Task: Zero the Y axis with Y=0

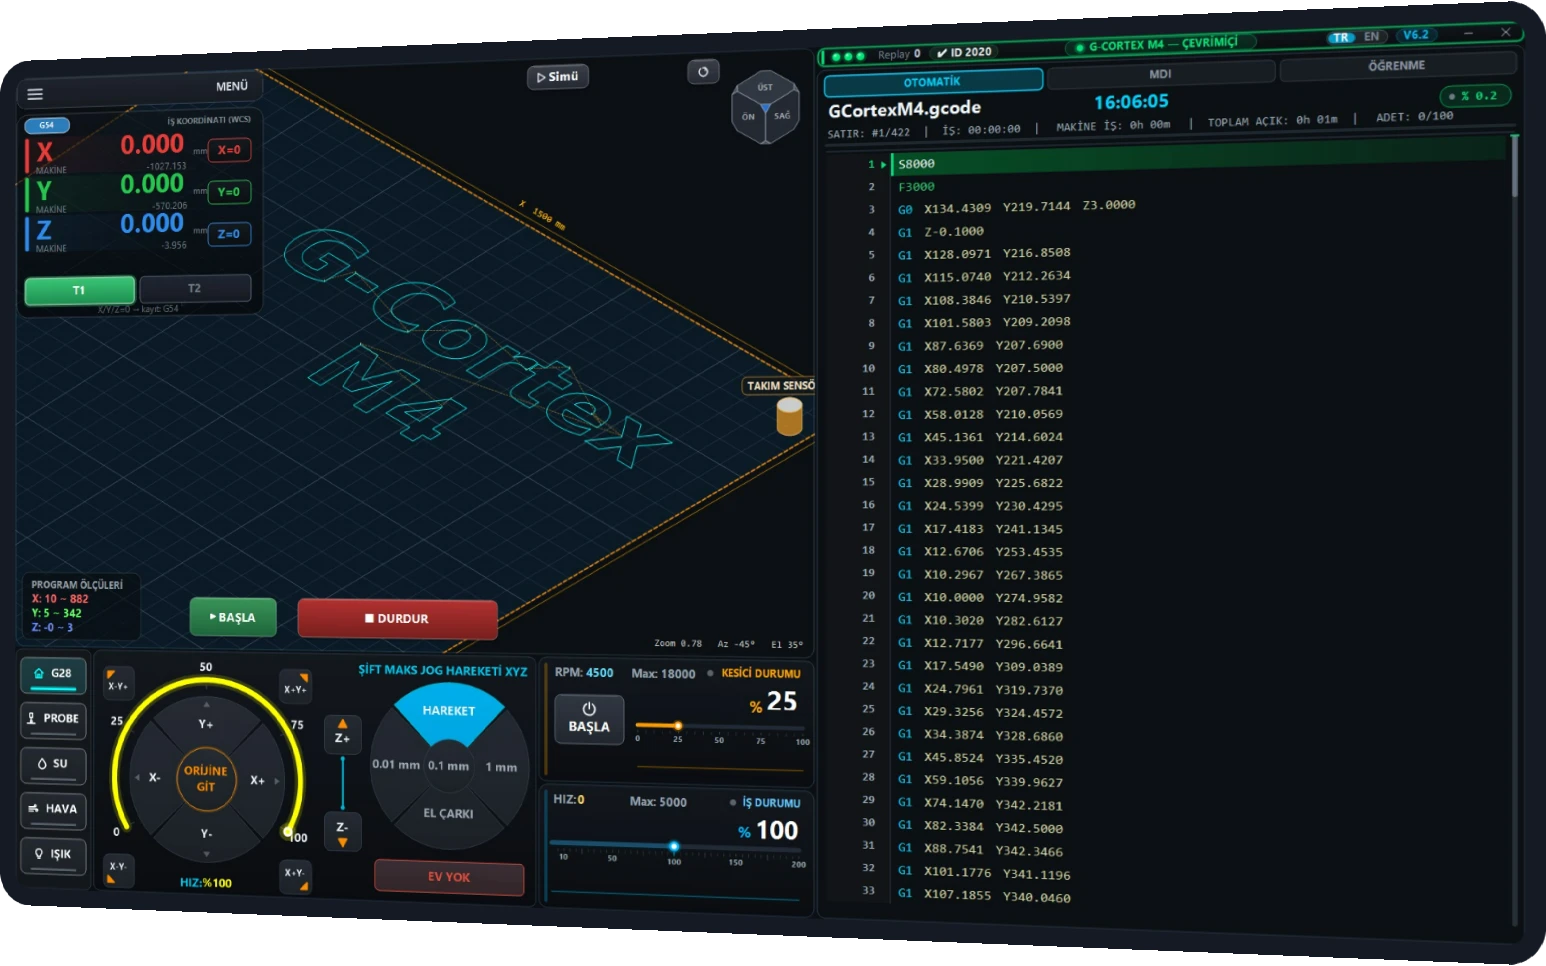Action: [229, 192]
